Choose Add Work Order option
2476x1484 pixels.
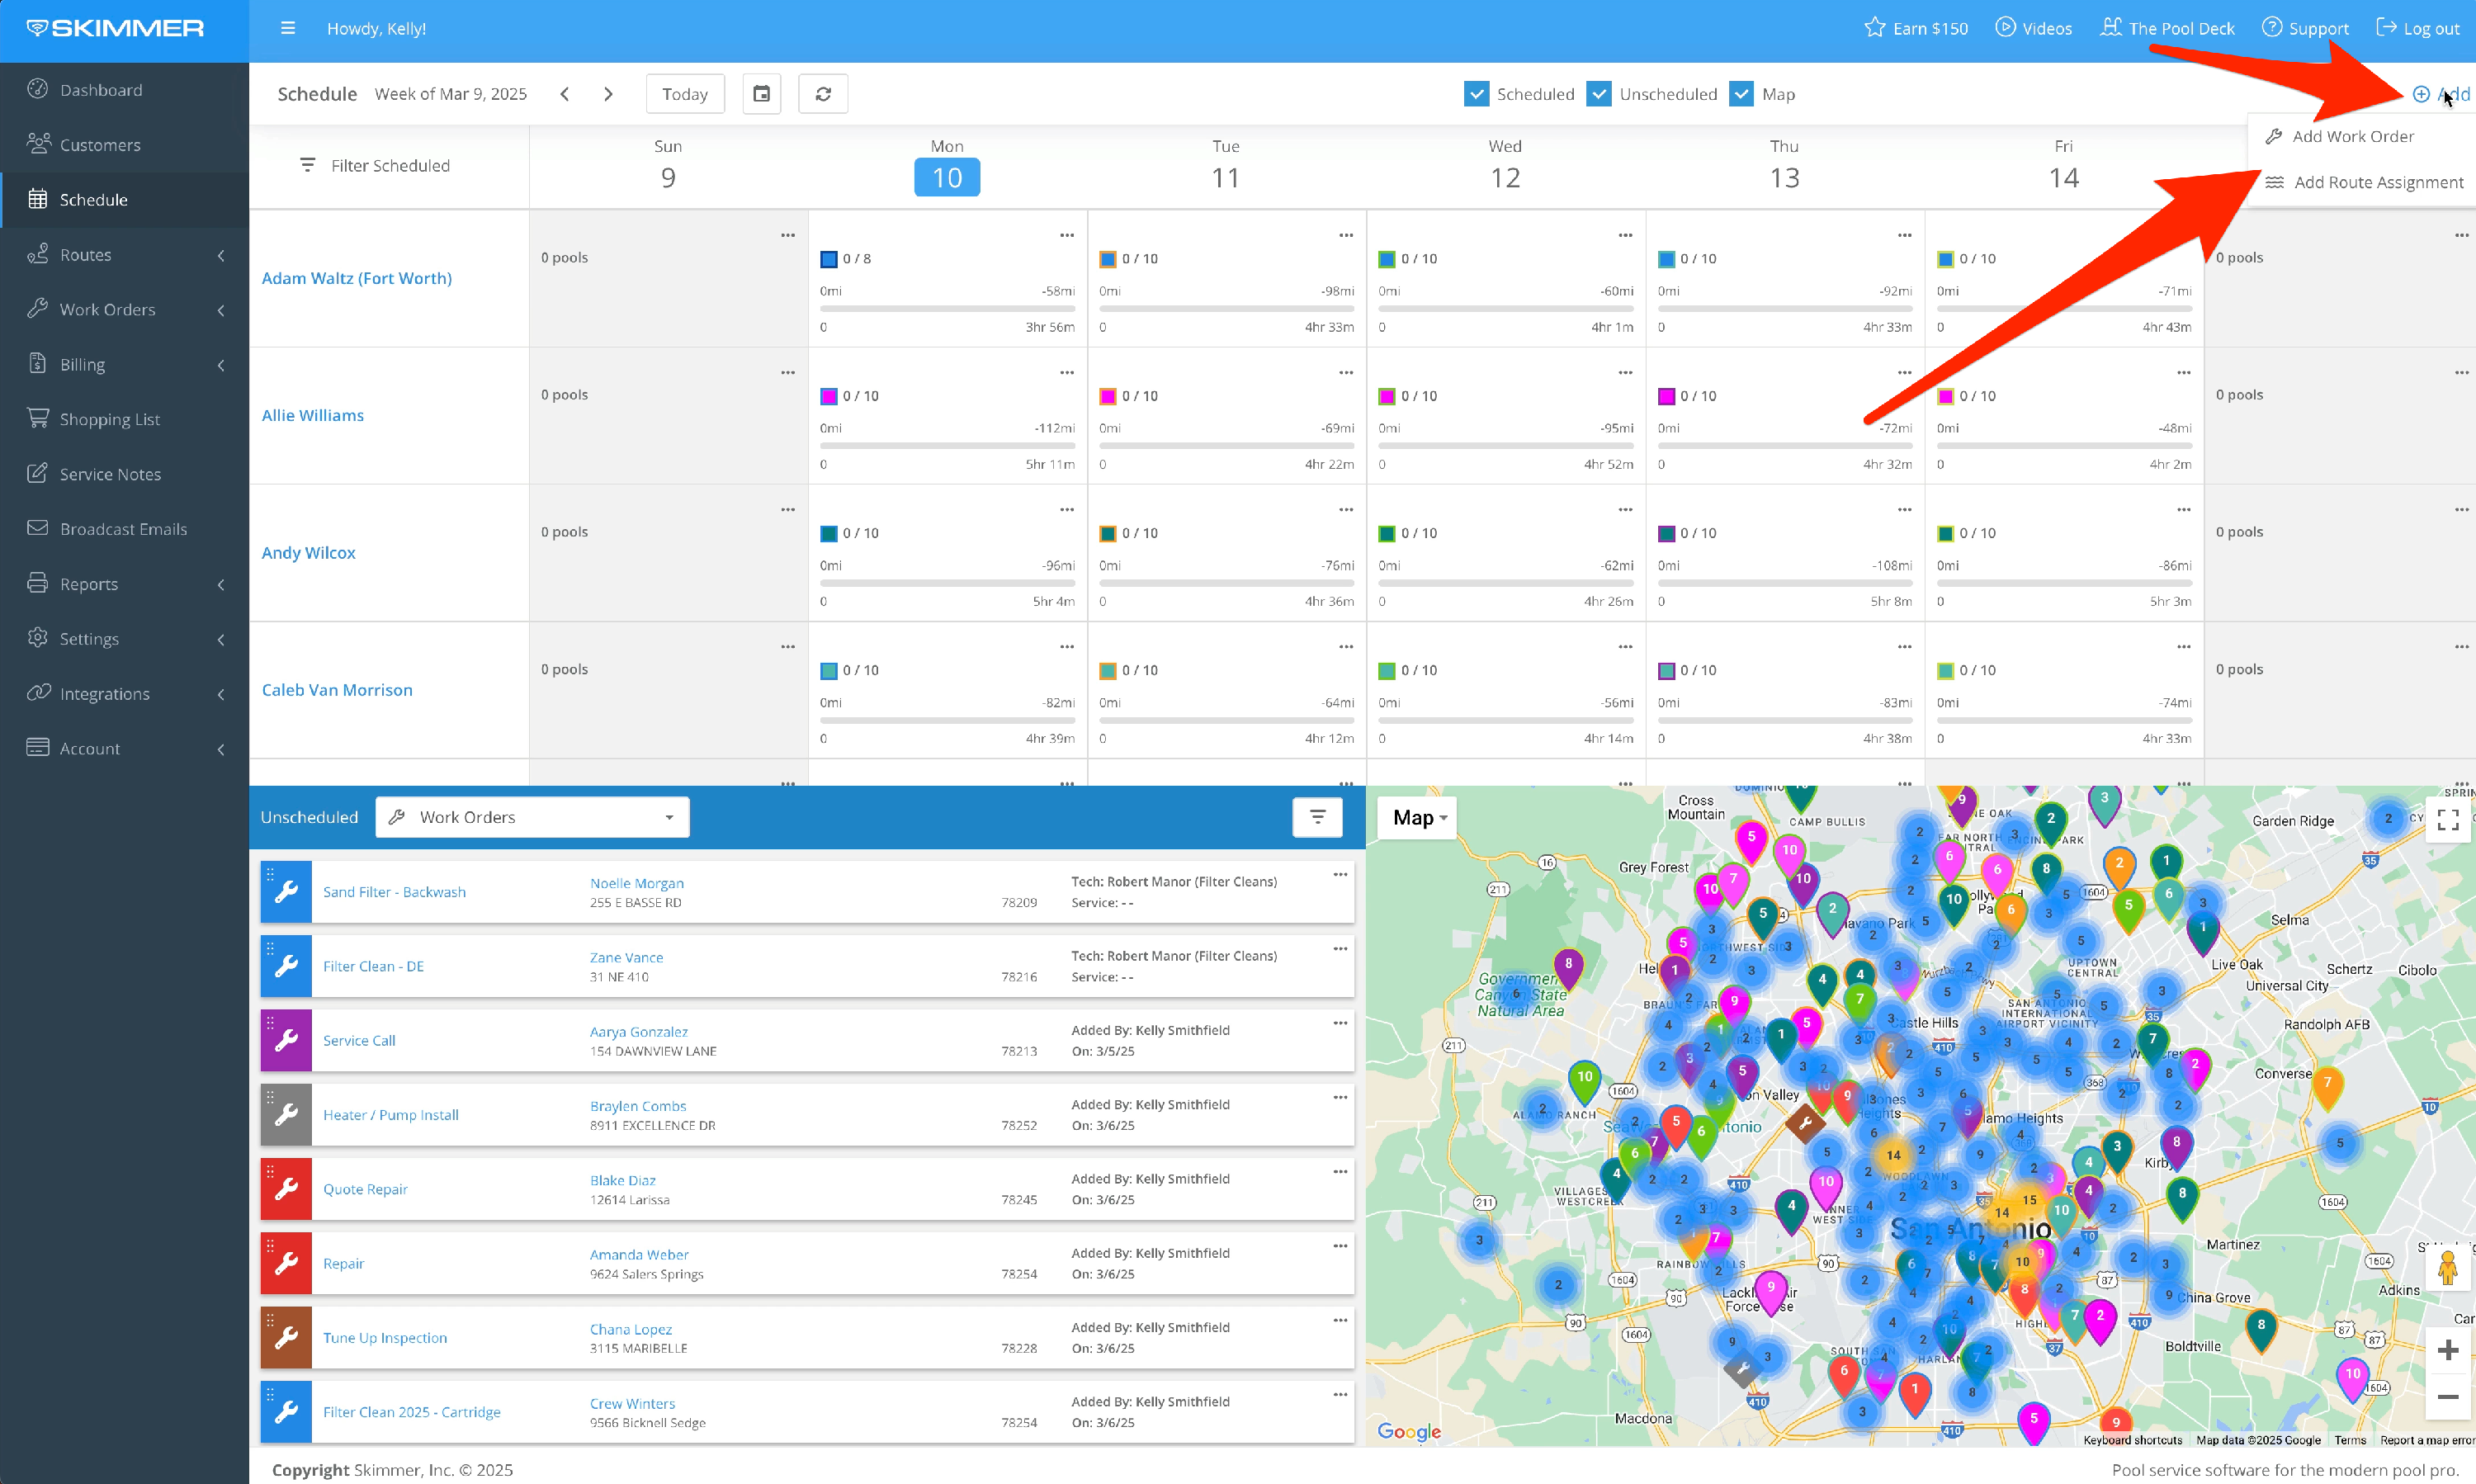click(x=2351, y=136)
